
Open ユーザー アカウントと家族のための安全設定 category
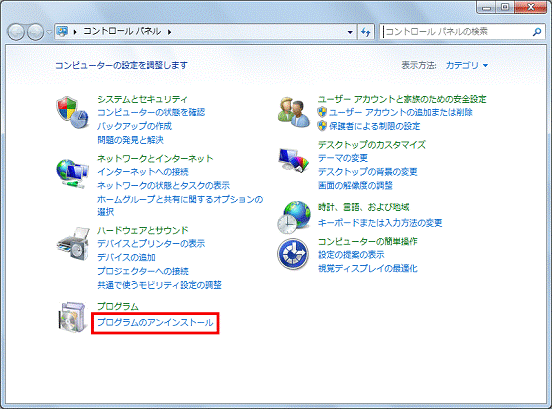coord(402,99)
